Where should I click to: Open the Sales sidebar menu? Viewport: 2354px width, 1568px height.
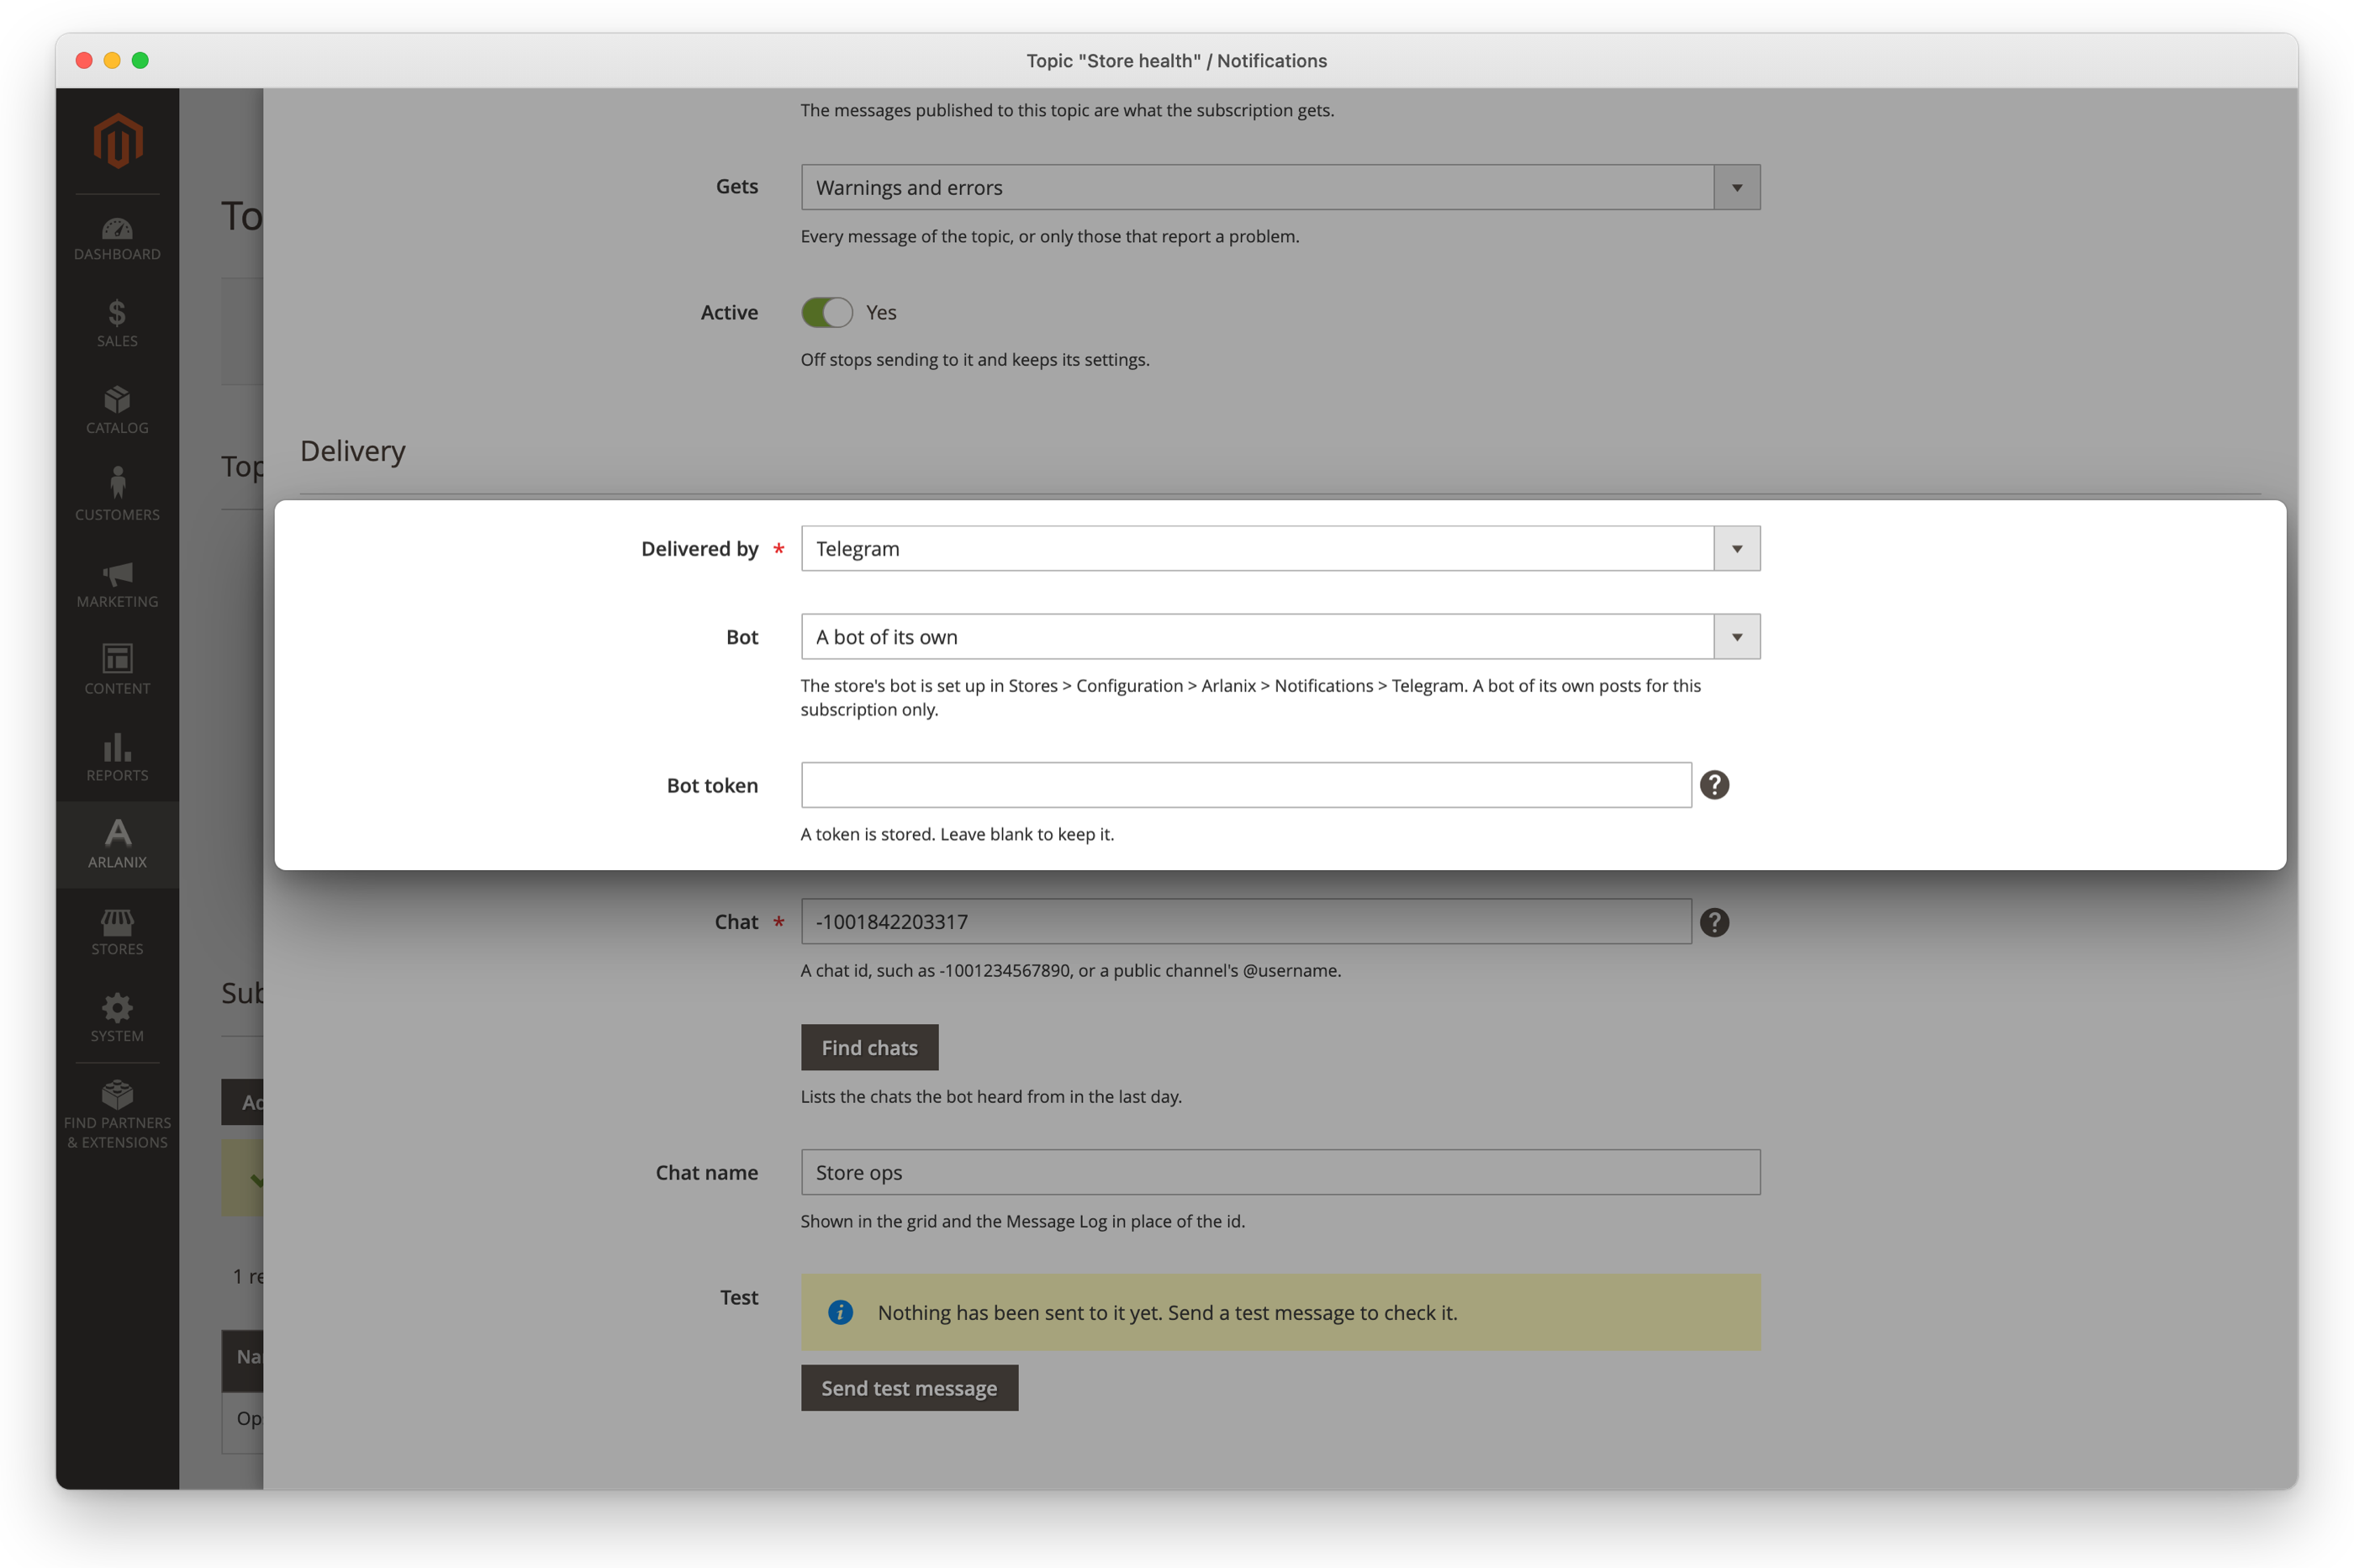pos(117,324)
